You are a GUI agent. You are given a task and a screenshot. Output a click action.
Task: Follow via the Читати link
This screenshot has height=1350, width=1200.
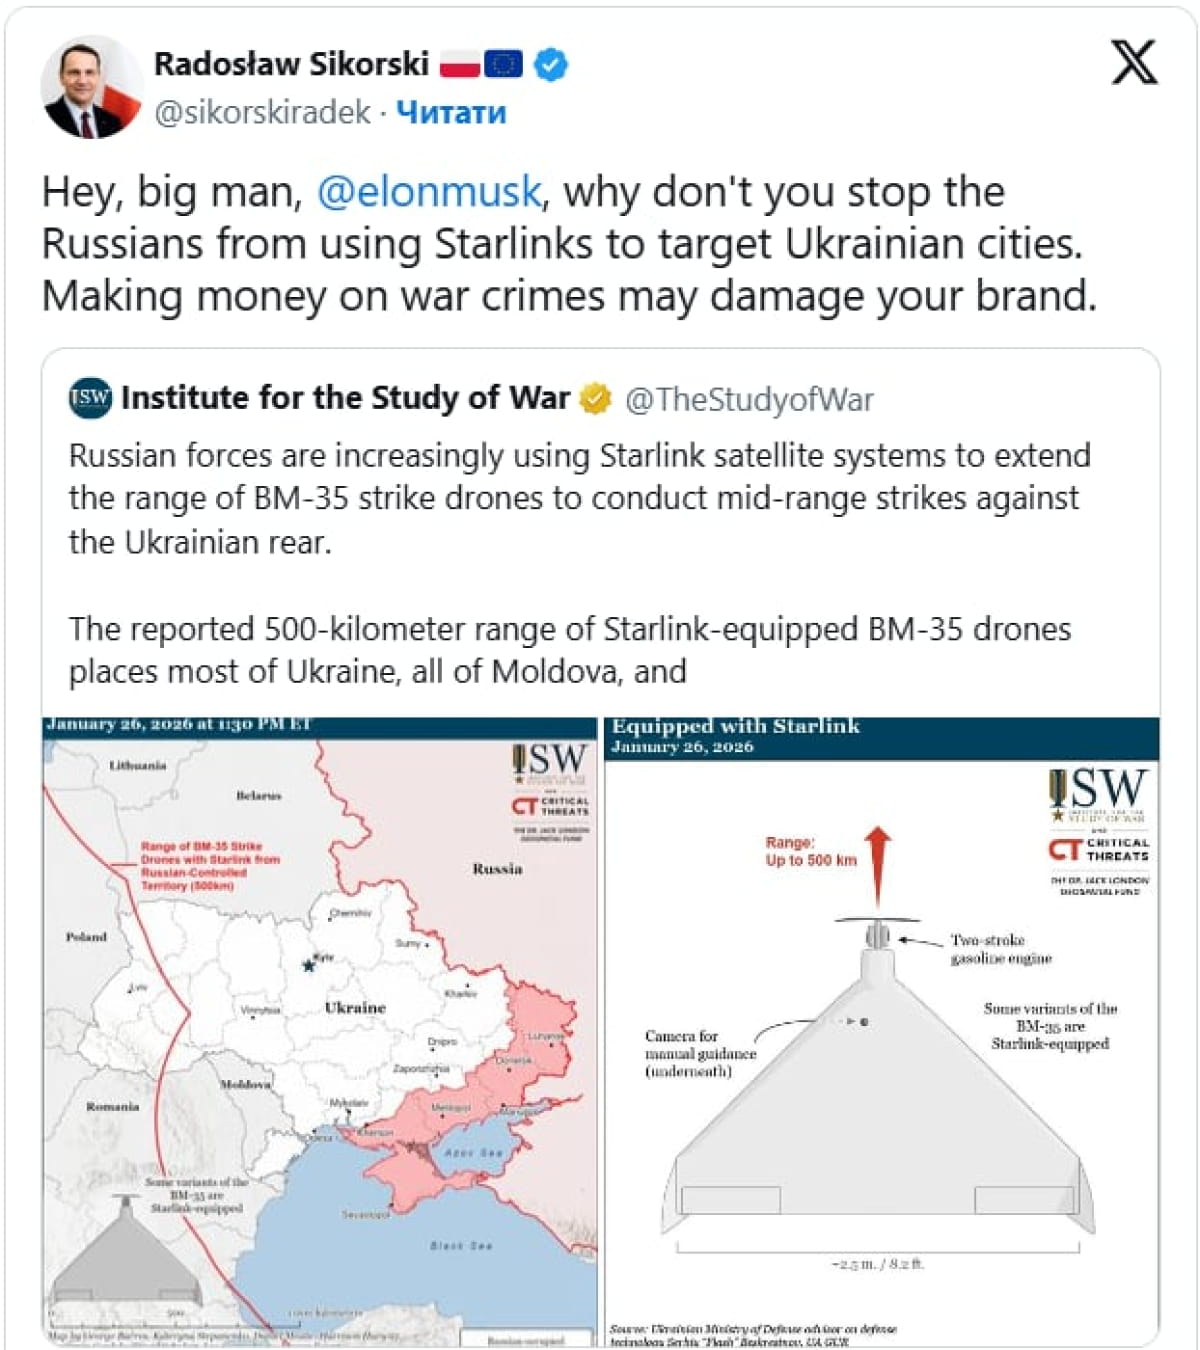(451, 112)
